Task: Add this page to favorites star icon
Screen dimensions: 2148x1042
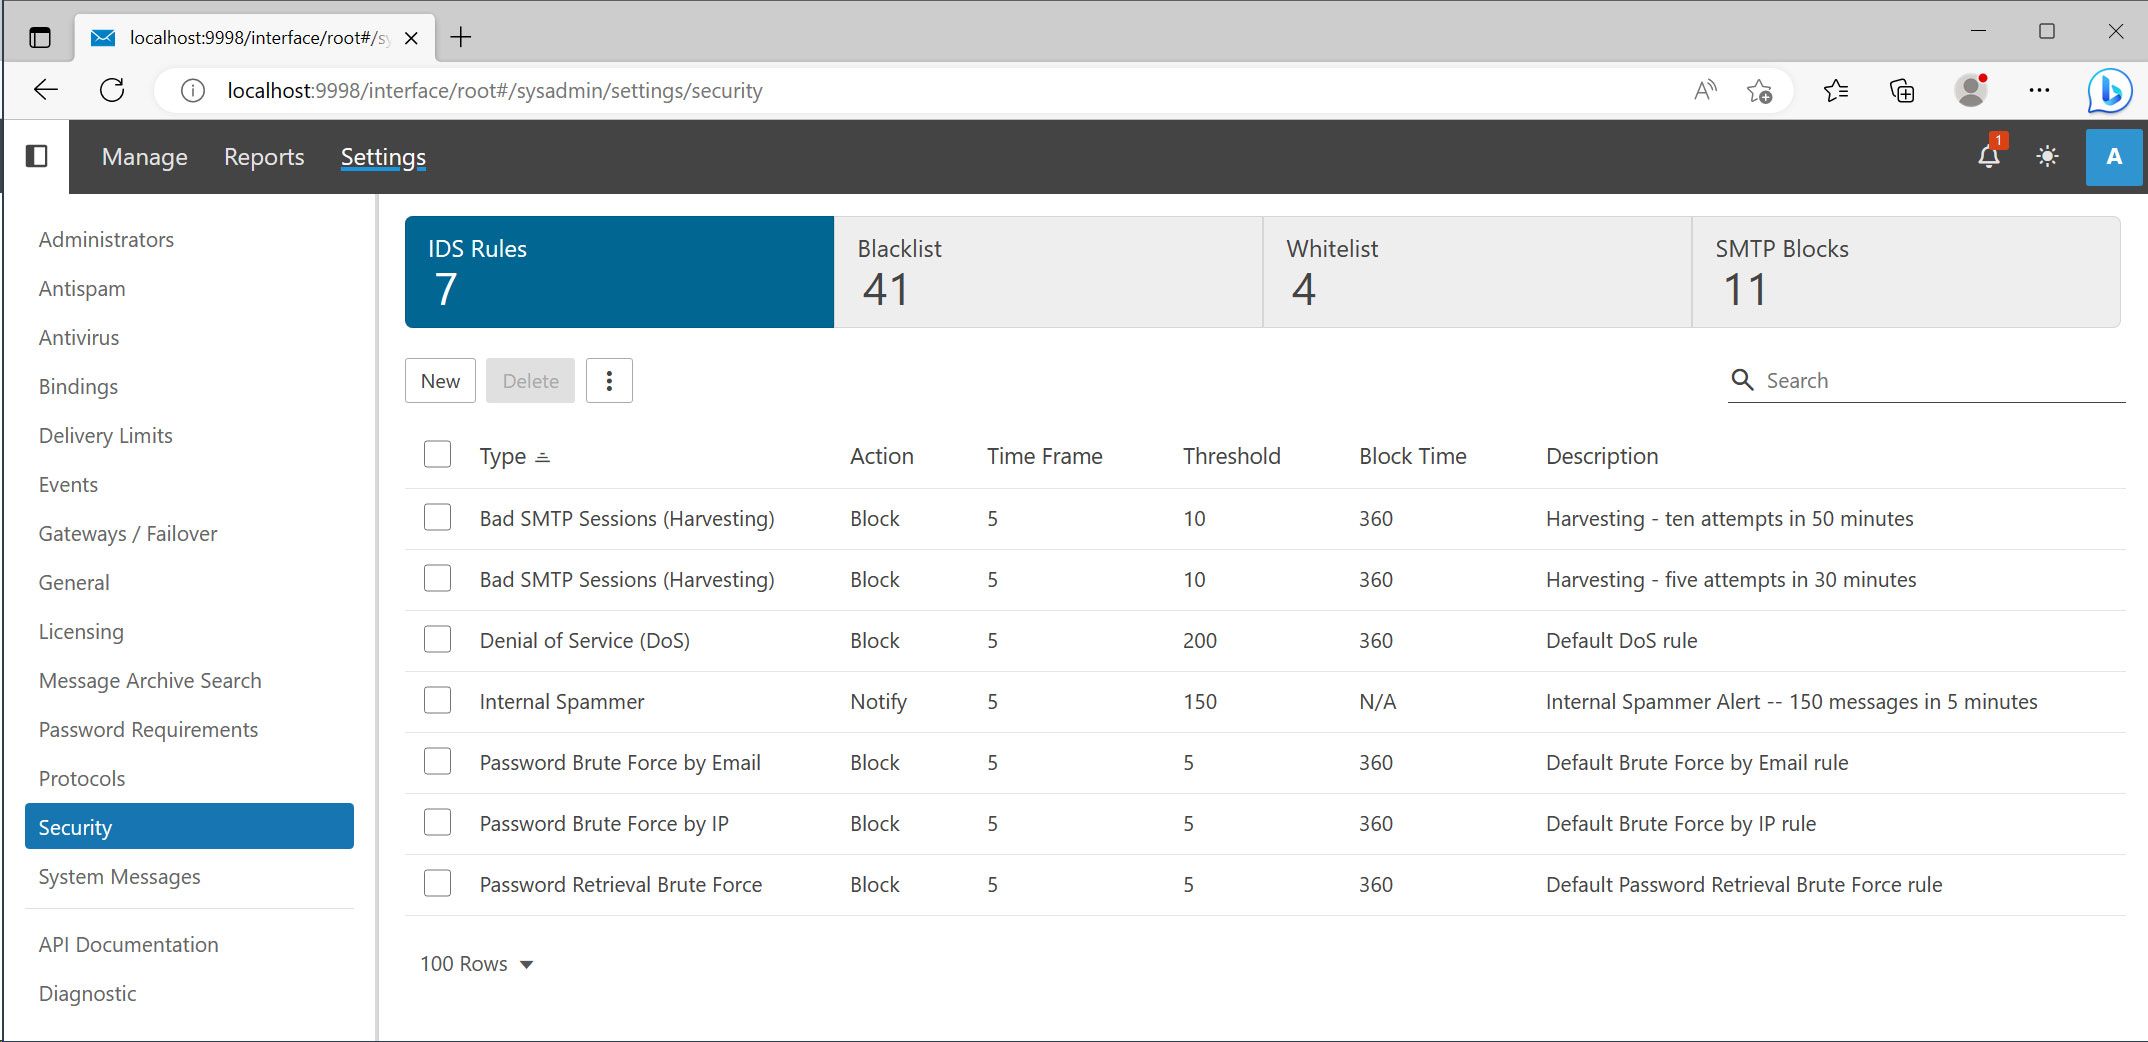Action: coord(1759,91)
